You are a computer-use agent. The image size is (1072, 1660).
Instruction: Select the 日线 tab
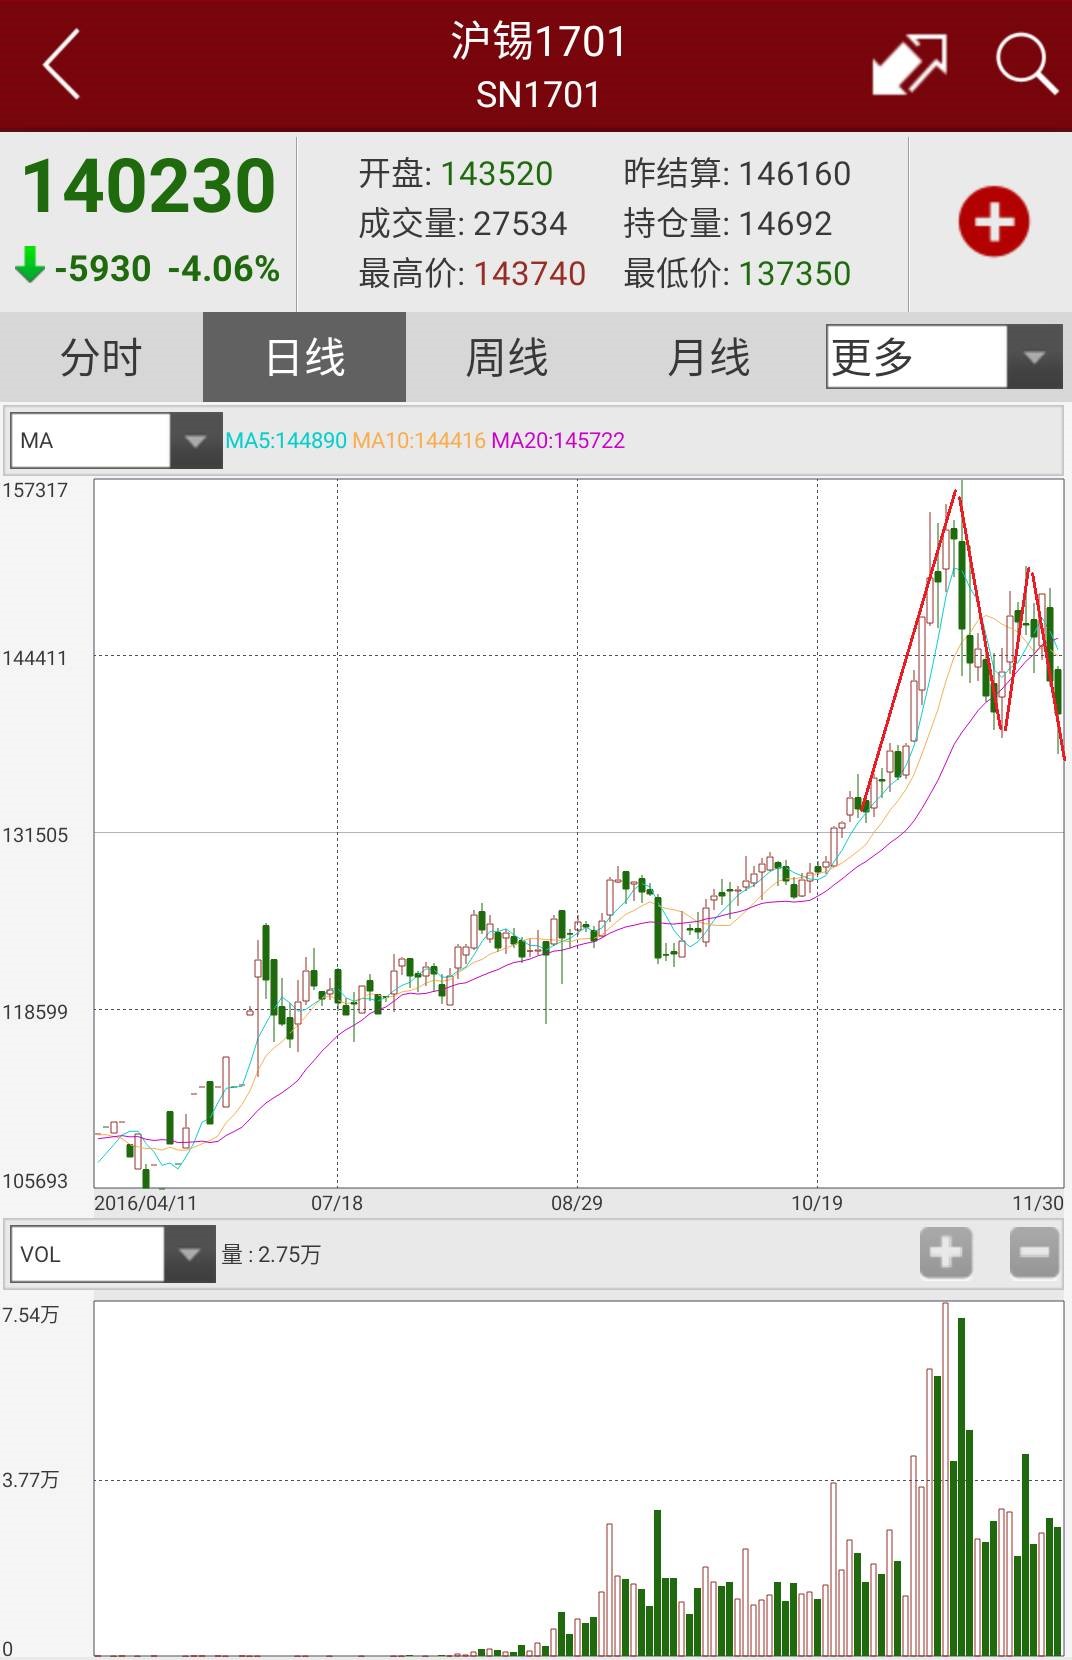pos(304,357)
